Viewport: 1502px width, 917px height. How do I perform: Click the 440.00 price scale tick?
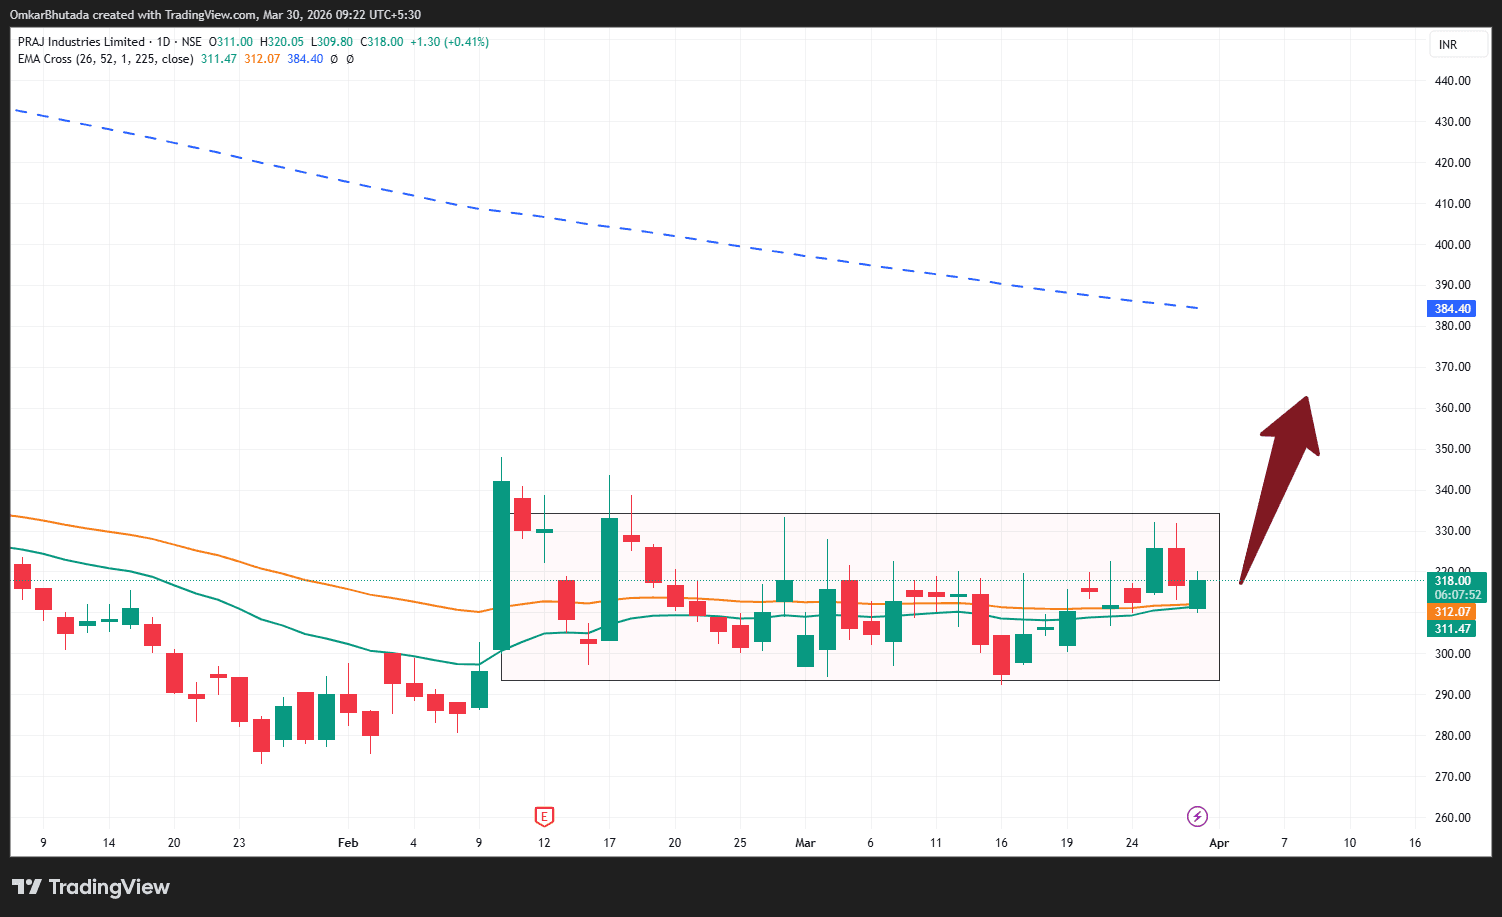(1452, 81)
